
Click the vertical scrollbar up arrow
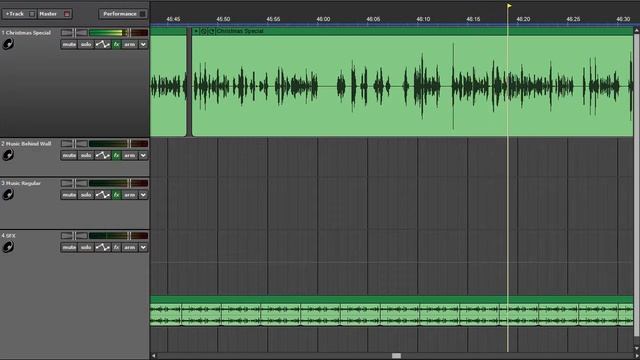(x=637, y=31)
